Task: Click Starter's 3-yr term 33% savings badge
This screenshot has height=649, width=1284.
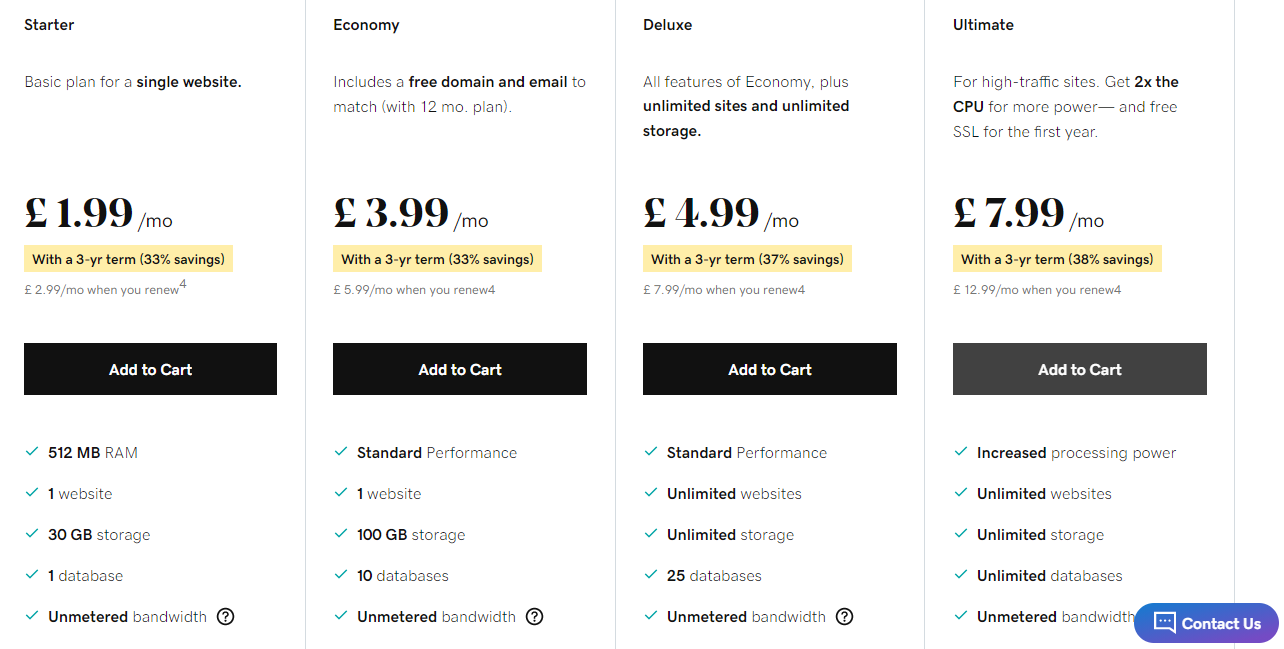Action: (128, 259)
